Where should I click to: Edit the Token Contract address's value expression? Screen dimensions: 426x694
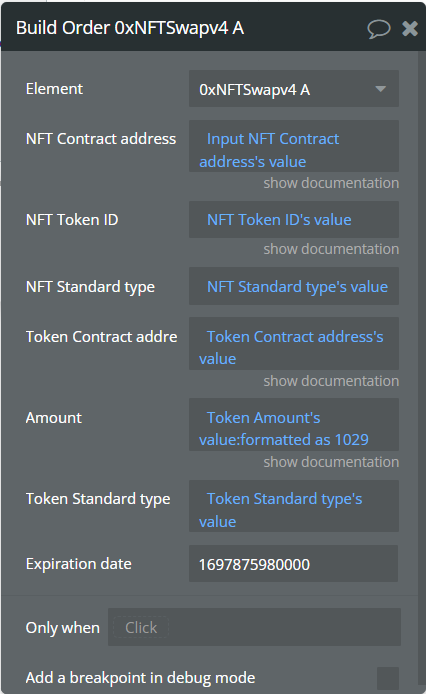[x=294, y=343]
